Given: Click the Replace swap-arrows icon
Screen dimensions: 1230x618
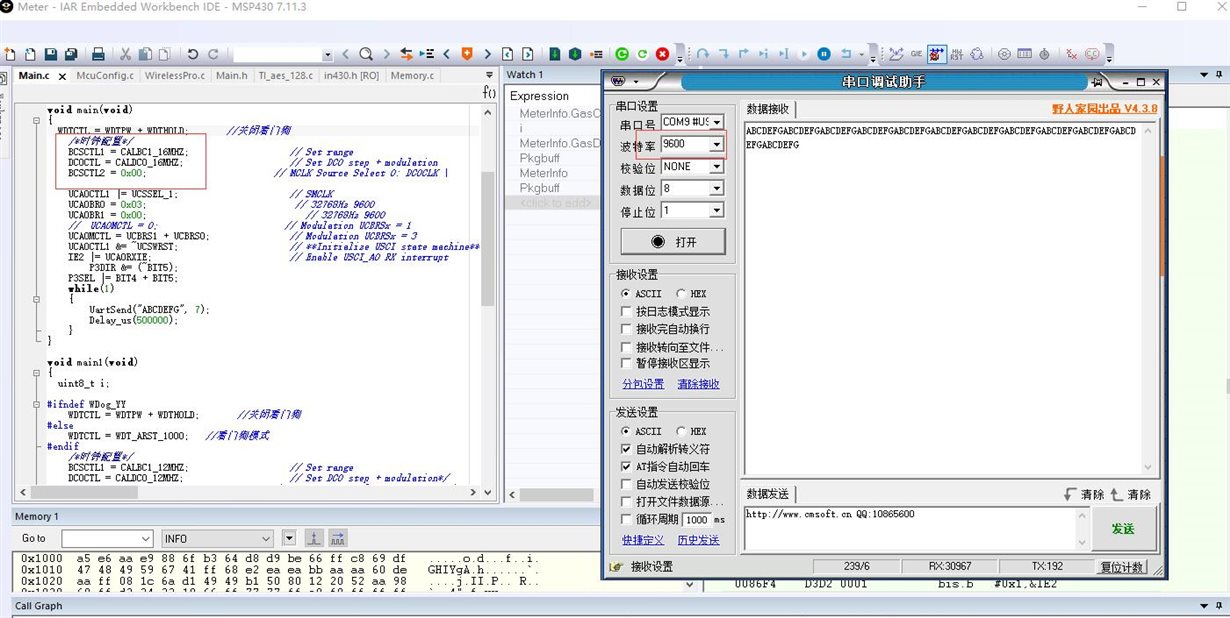Looking at the screenshot, I should [406, 54].
